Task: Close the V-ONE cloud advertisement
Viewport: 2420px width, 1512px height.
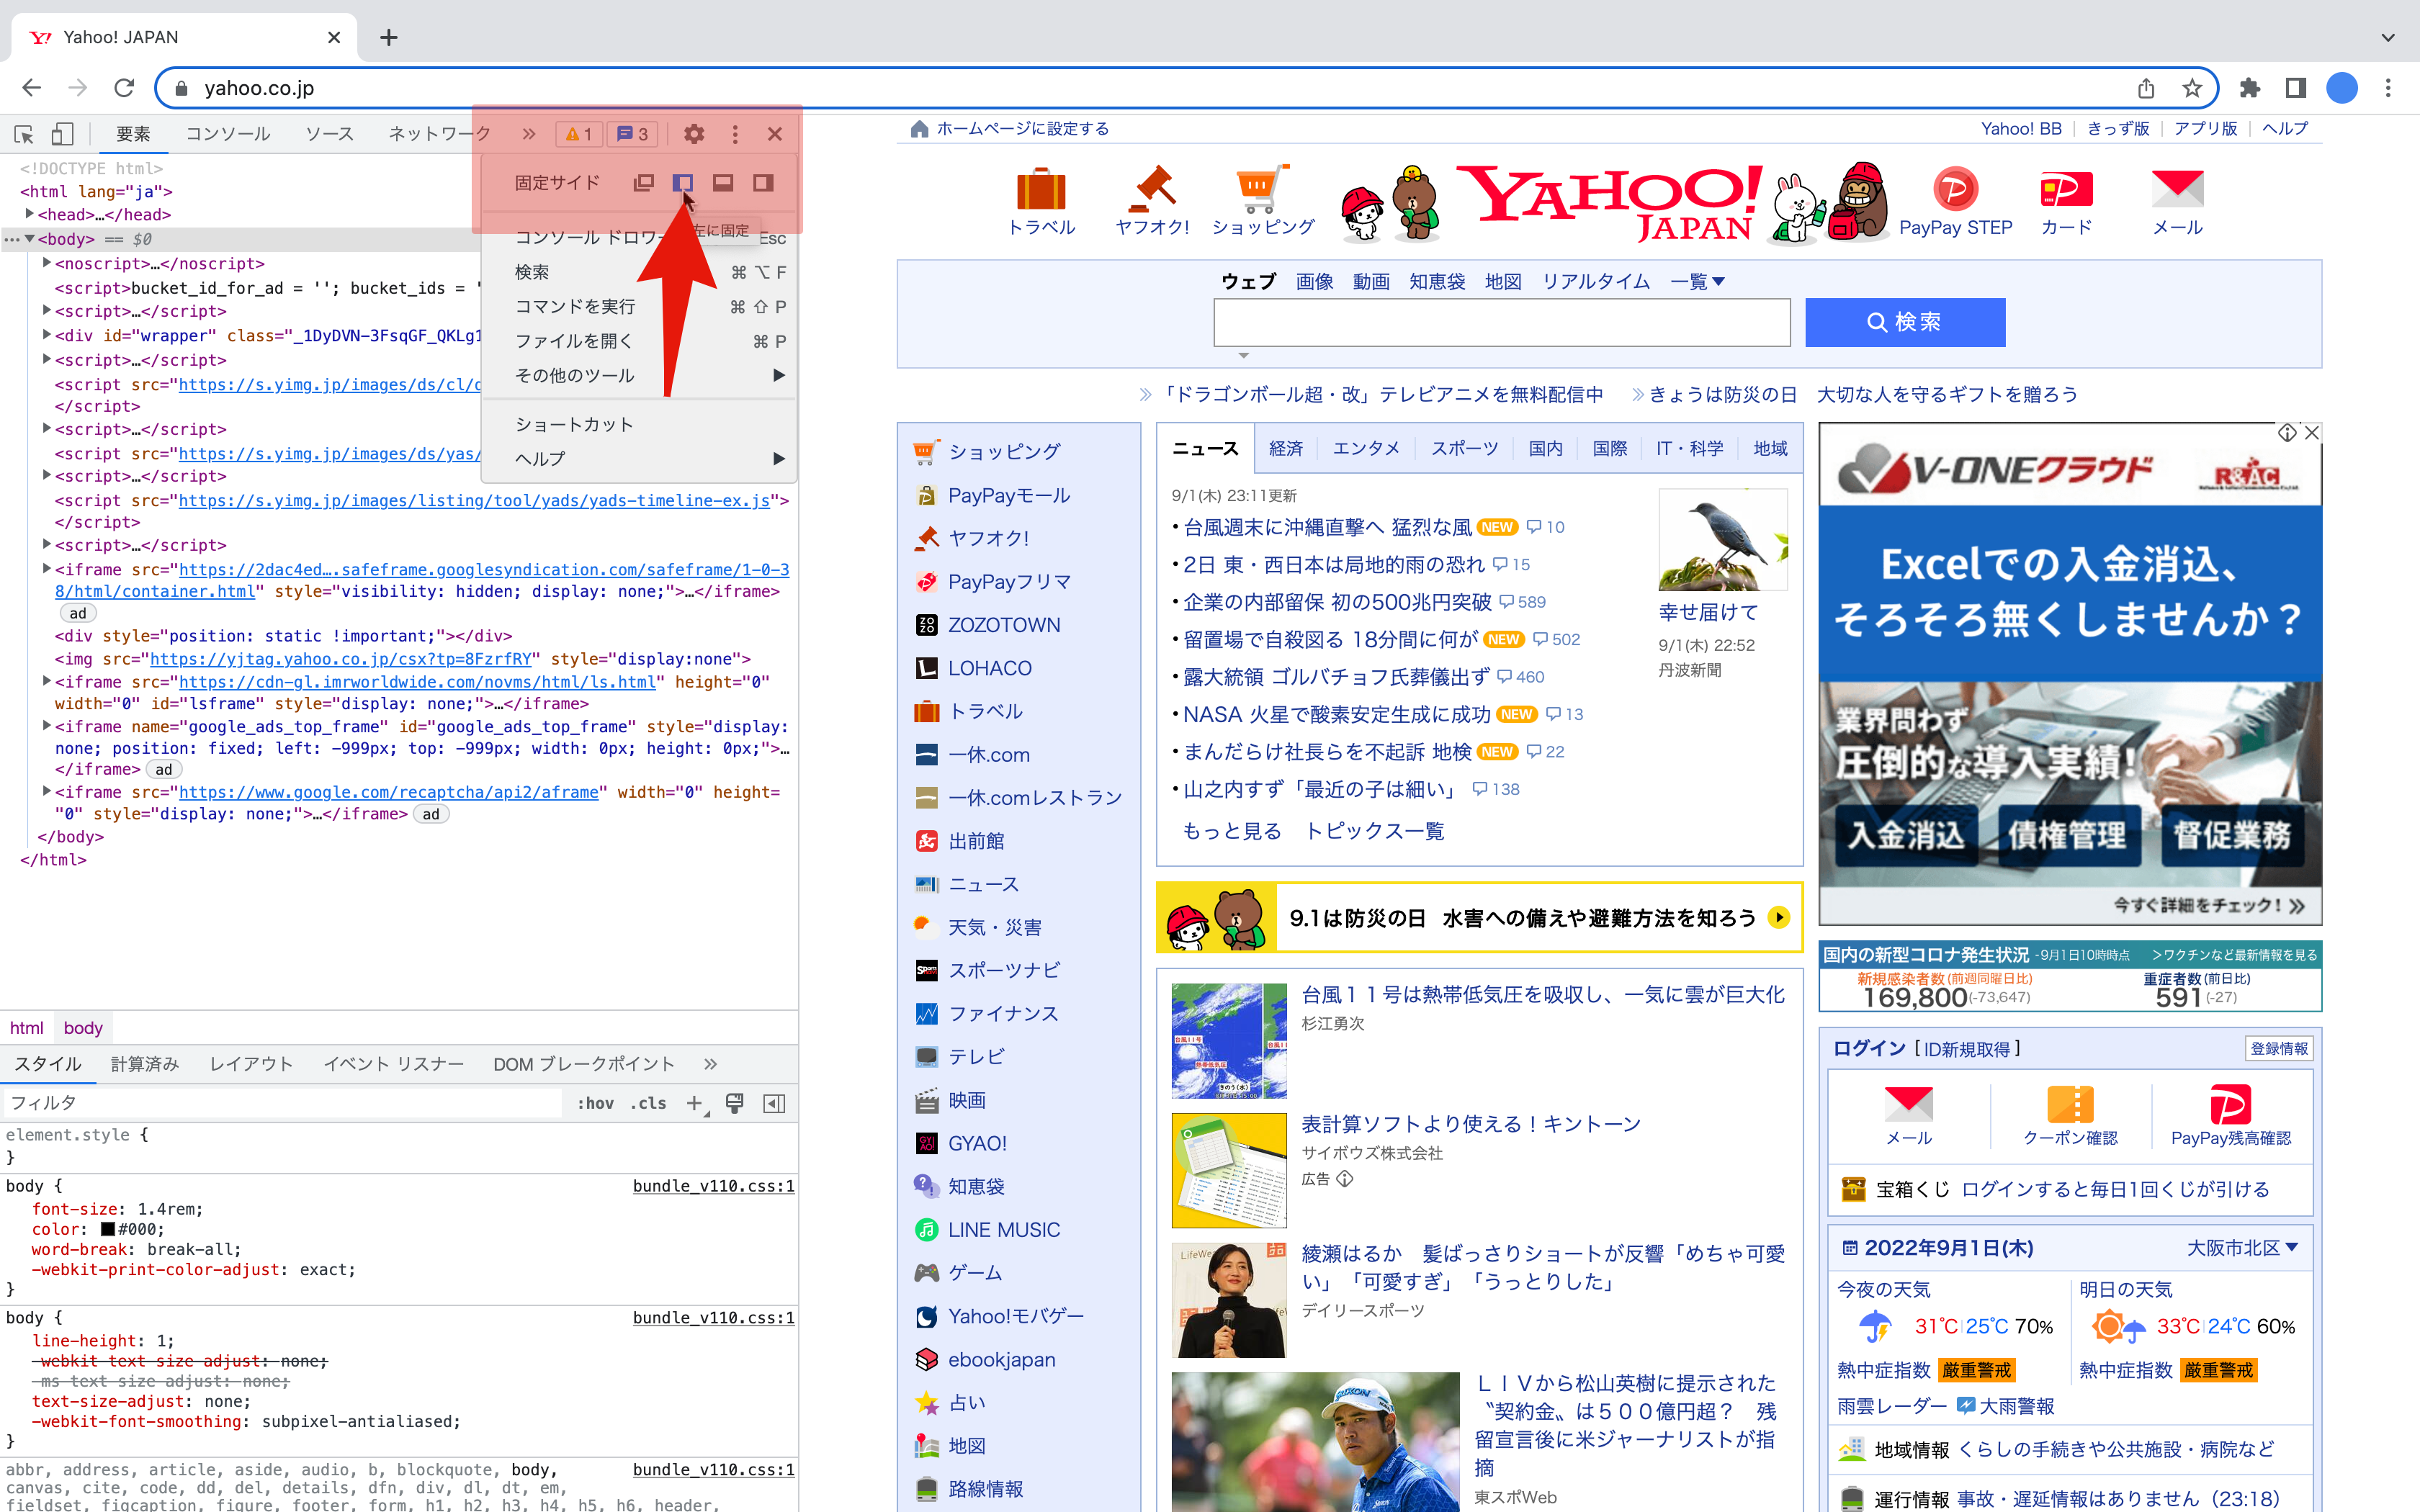Action: click(2311, 433)
